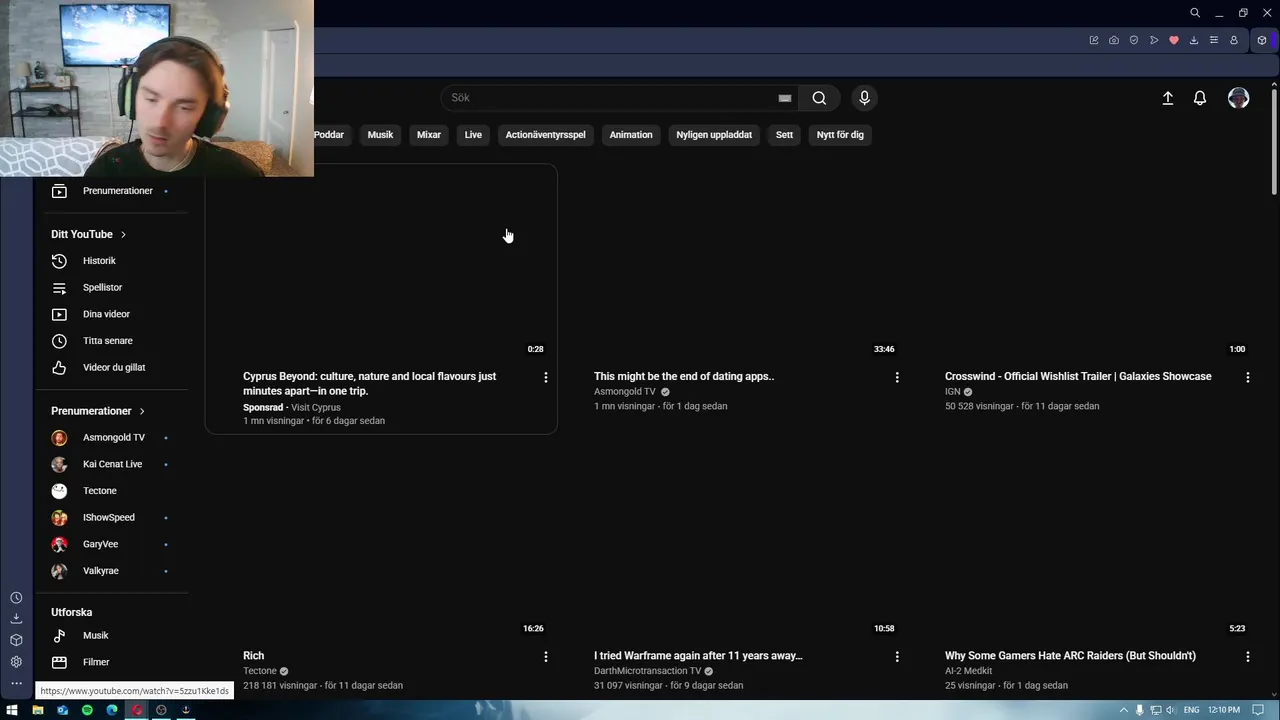Open Settings gear in Opera sidebar

pos(16,662)
